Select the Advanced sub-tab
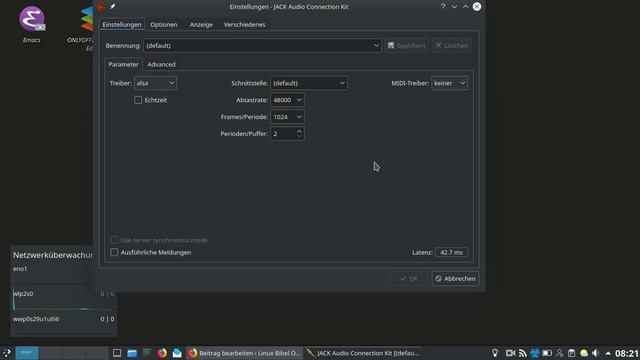 pos(161,64)
